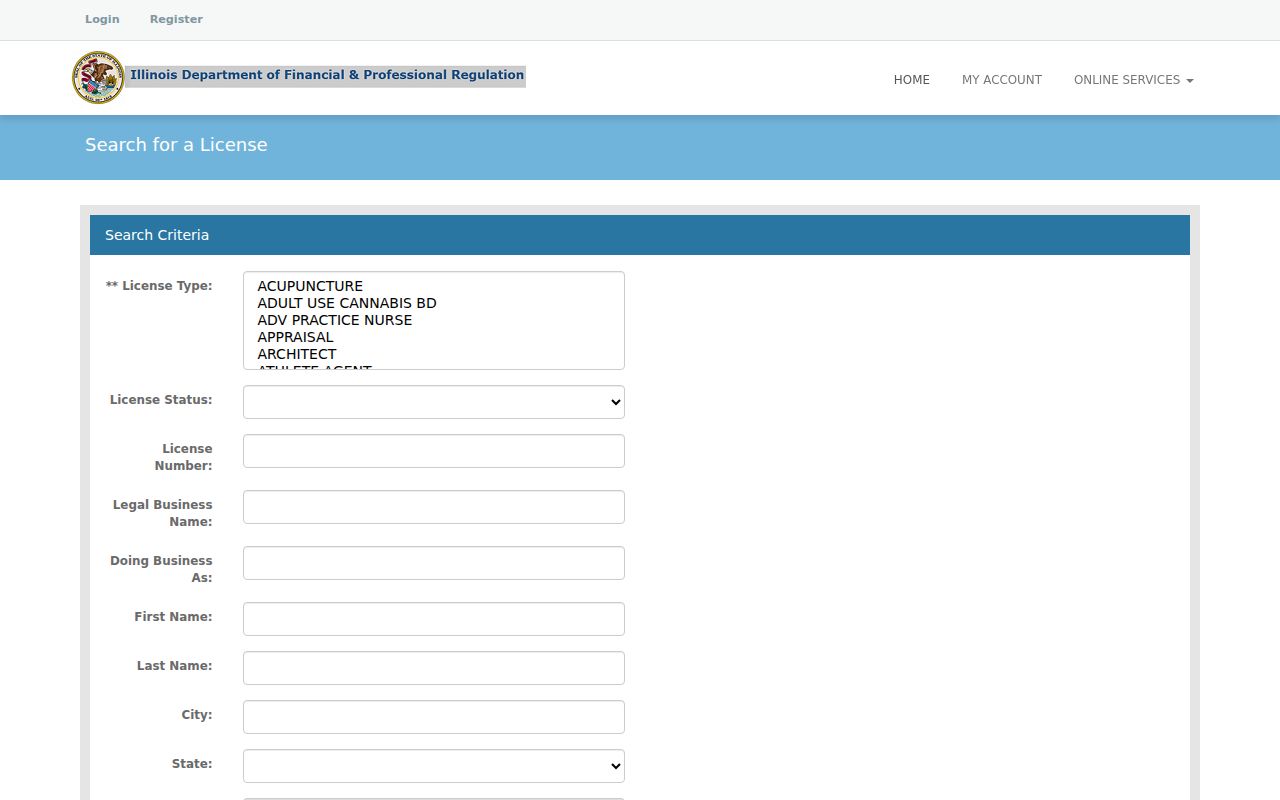
Task: Open the State dropdown
Action: pos(434,766)
